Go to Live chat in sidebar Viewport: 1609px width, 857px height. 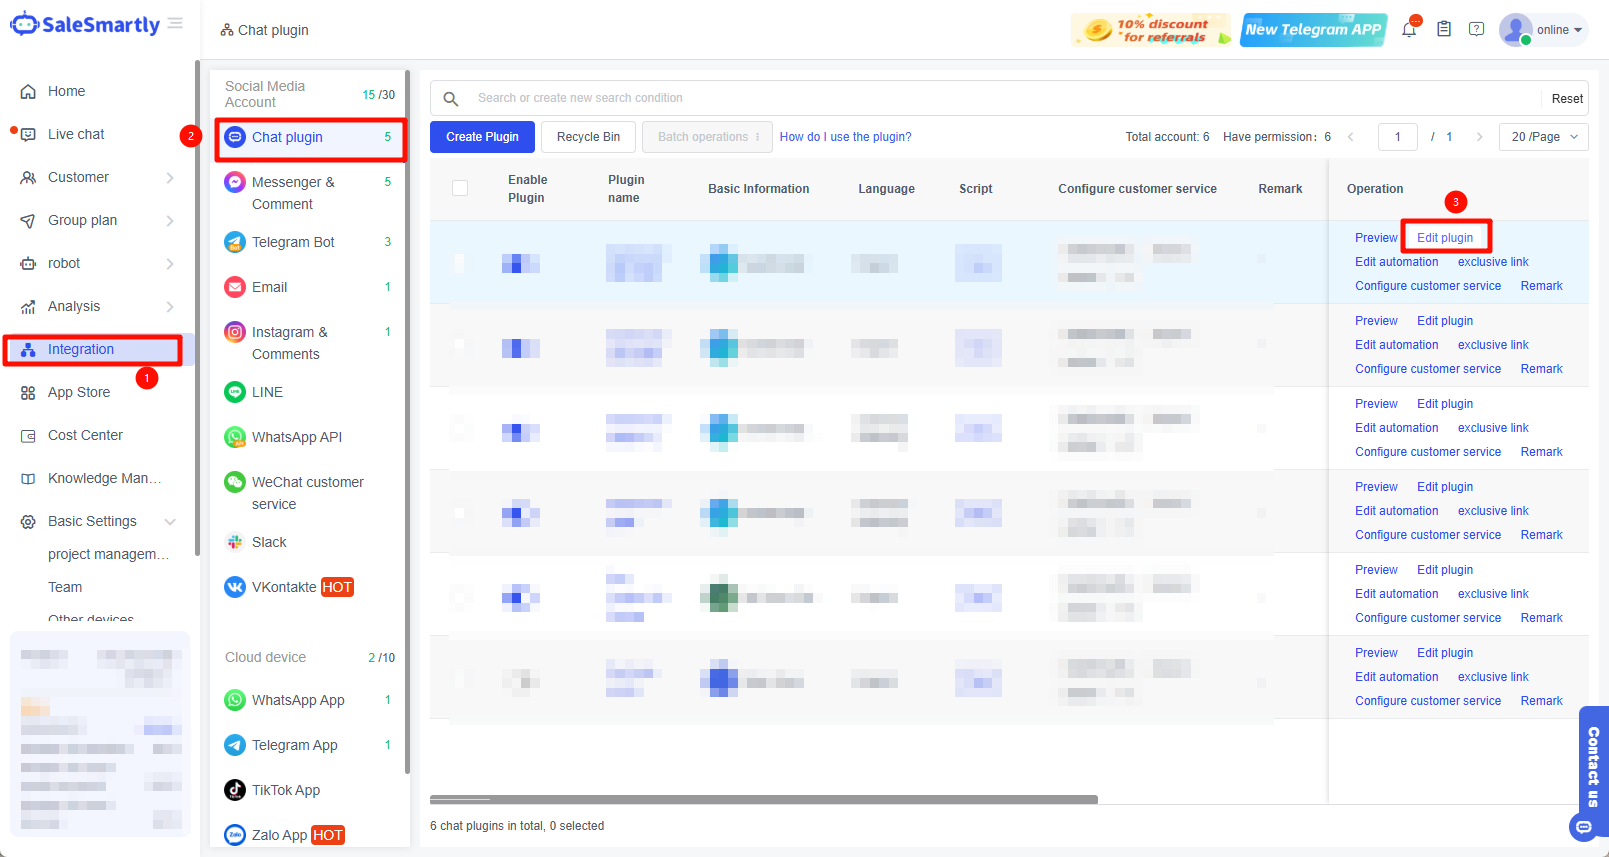76,134
